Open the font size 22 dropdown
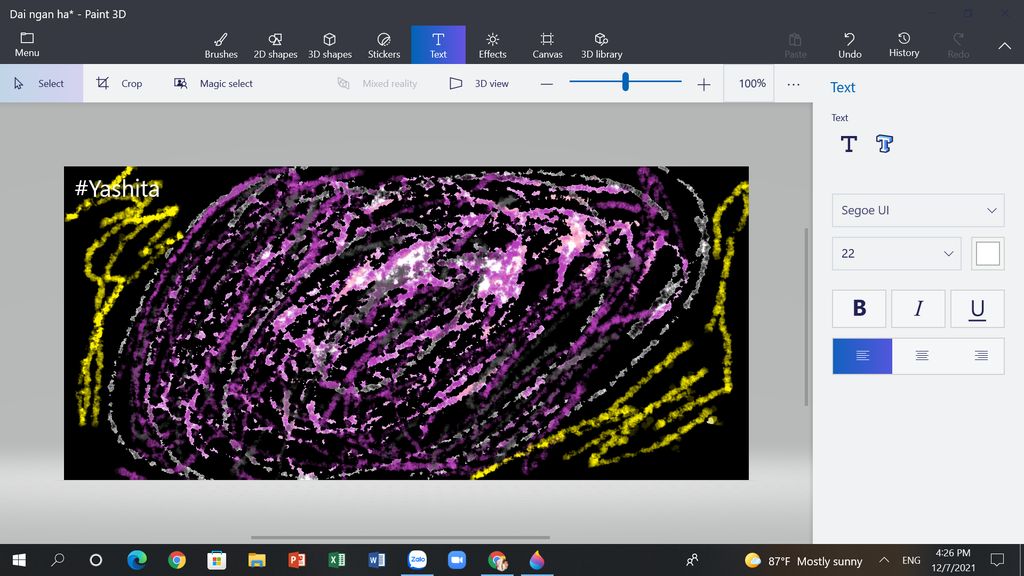 tap(896, 253)
